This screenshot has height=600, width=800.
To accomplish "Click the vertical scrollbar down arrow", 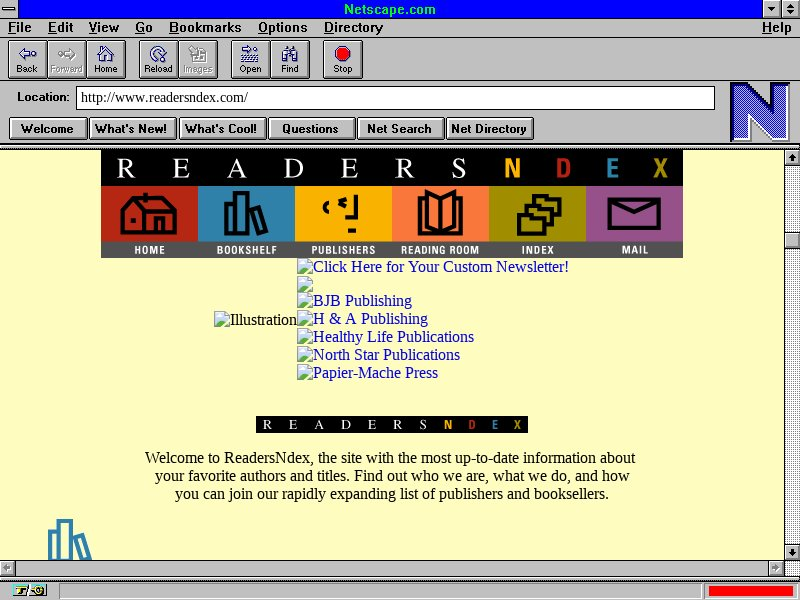I will coord(792,552).
